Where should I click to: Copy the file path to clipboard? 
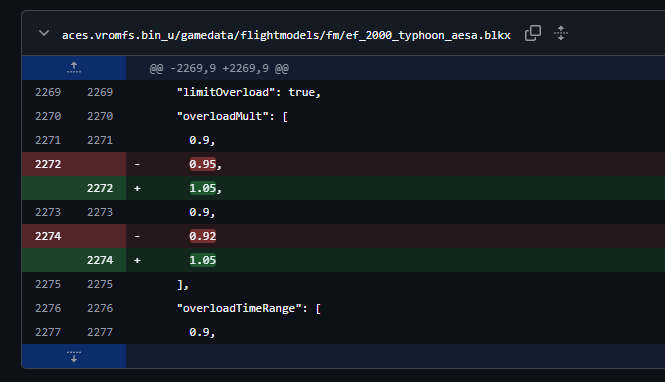click(533, 33)
